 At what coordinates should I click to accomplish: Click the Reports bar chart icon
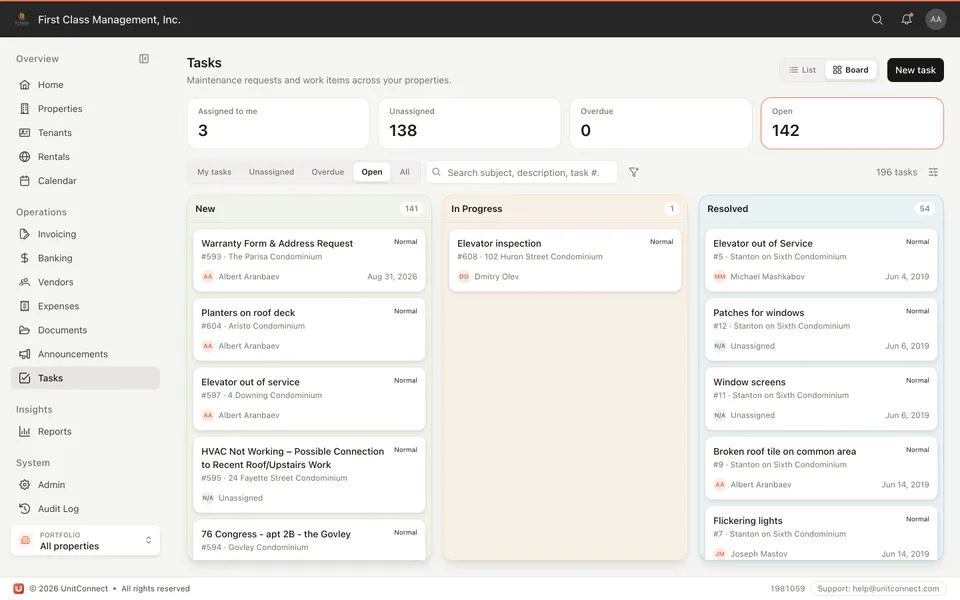24,432
